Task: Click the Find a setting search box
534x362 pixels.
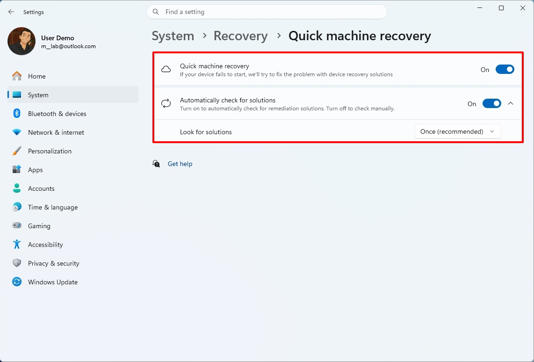Action: click(267, 12)
